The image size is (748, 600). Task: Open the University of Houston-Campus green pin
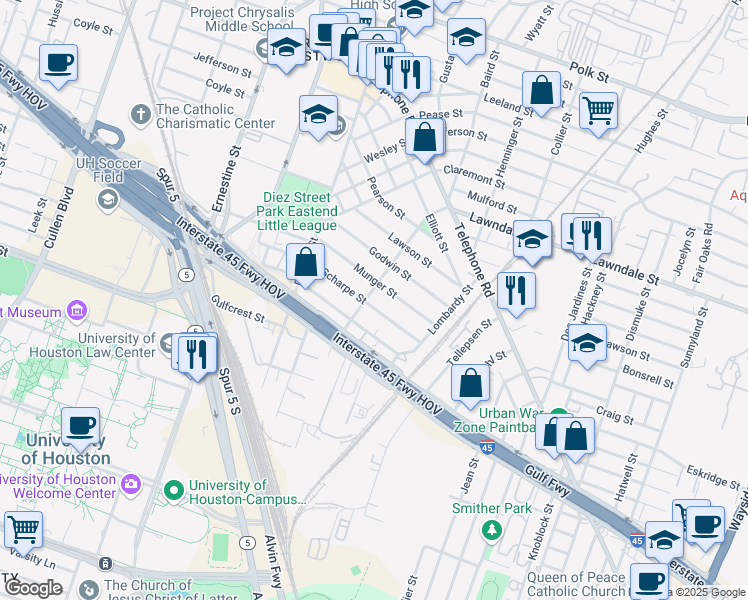(x=174, y=491)
